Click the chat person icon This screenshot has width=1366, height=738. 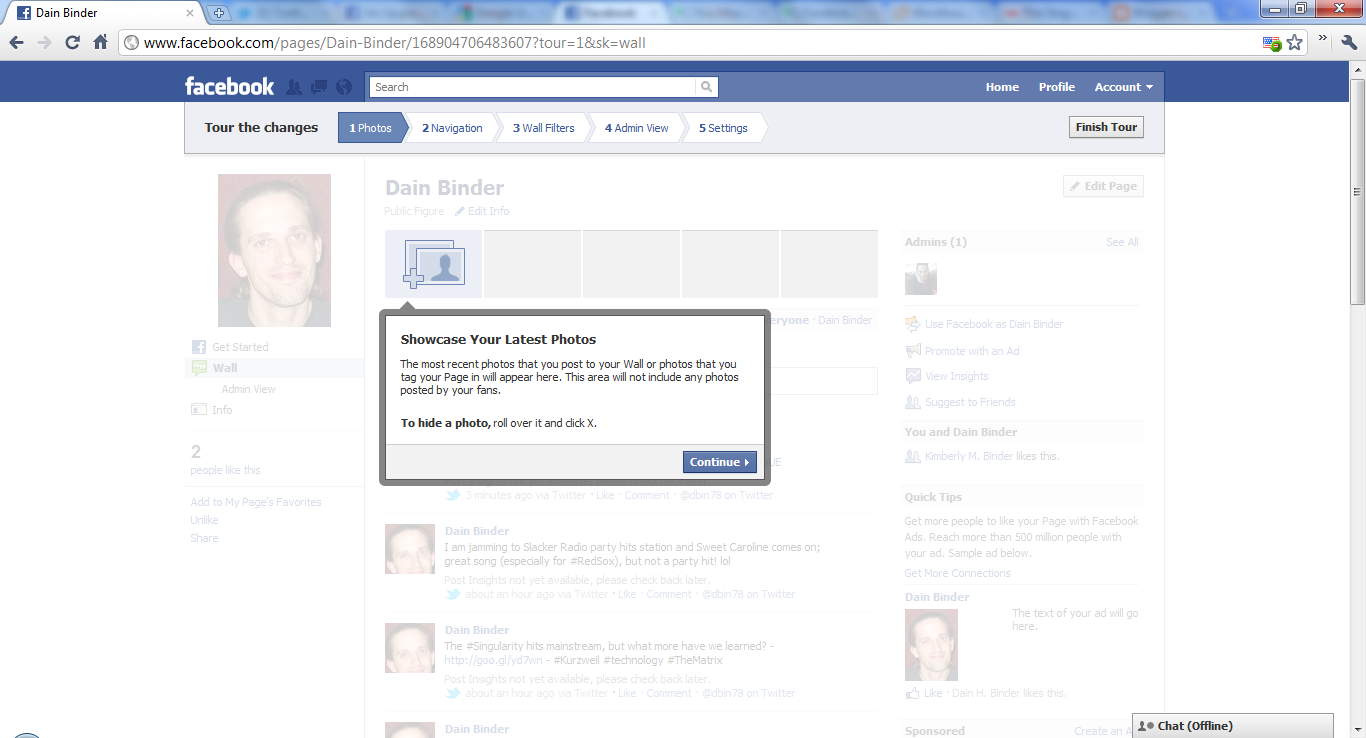point(1146,726)
